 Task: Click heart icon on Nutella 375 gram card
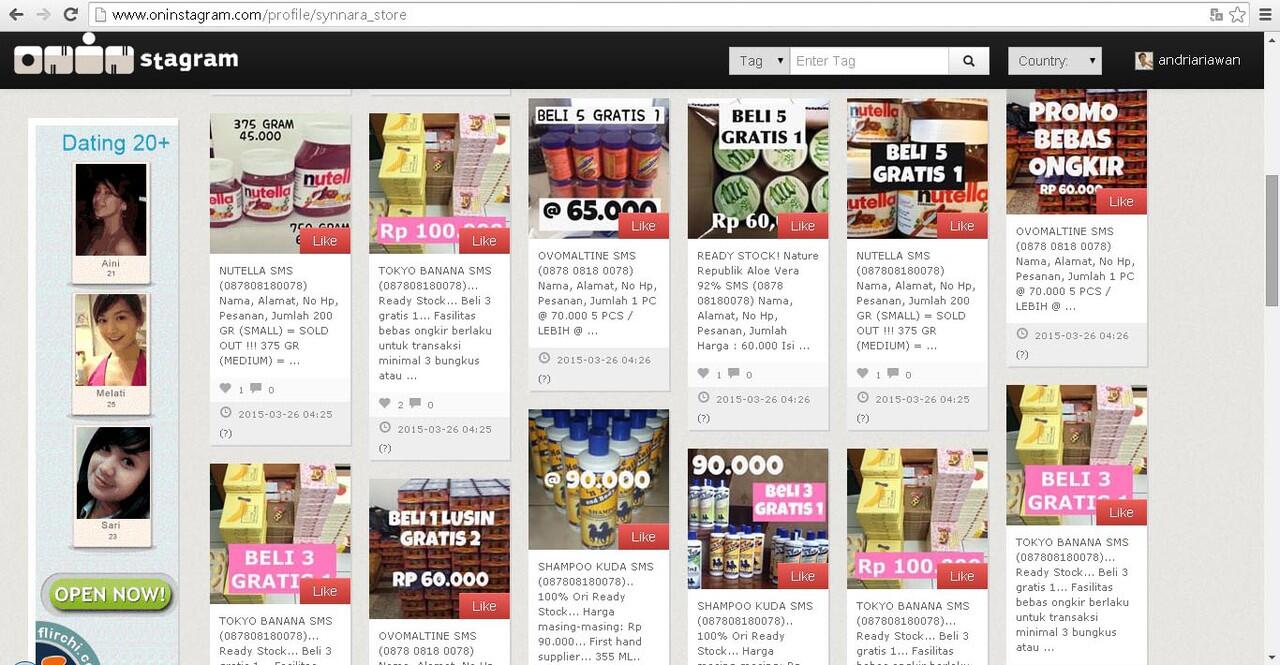[225, 389]
